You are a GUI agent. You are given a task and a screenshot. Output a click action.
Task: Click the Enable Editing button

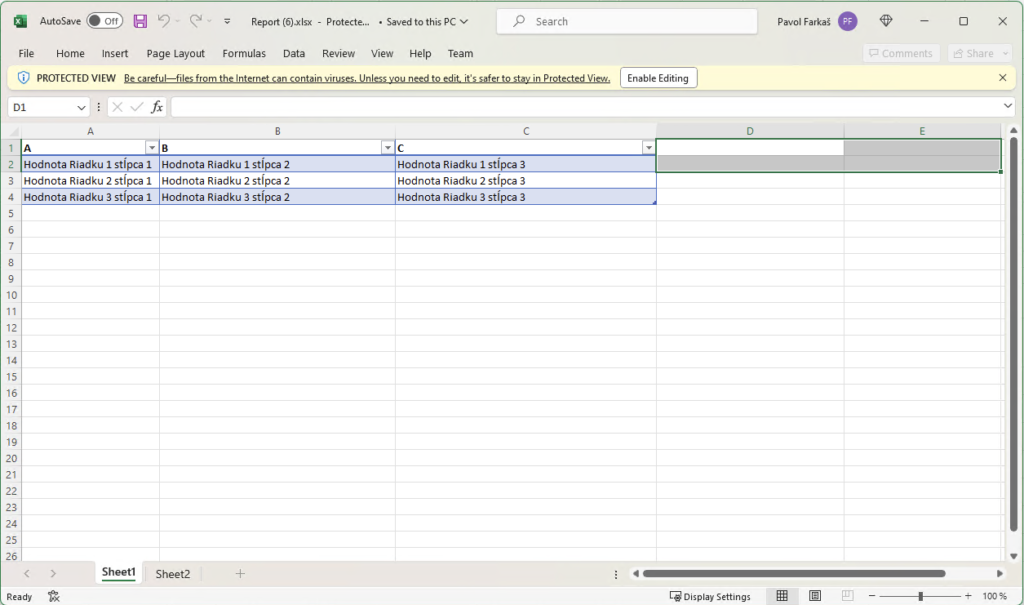658,78
